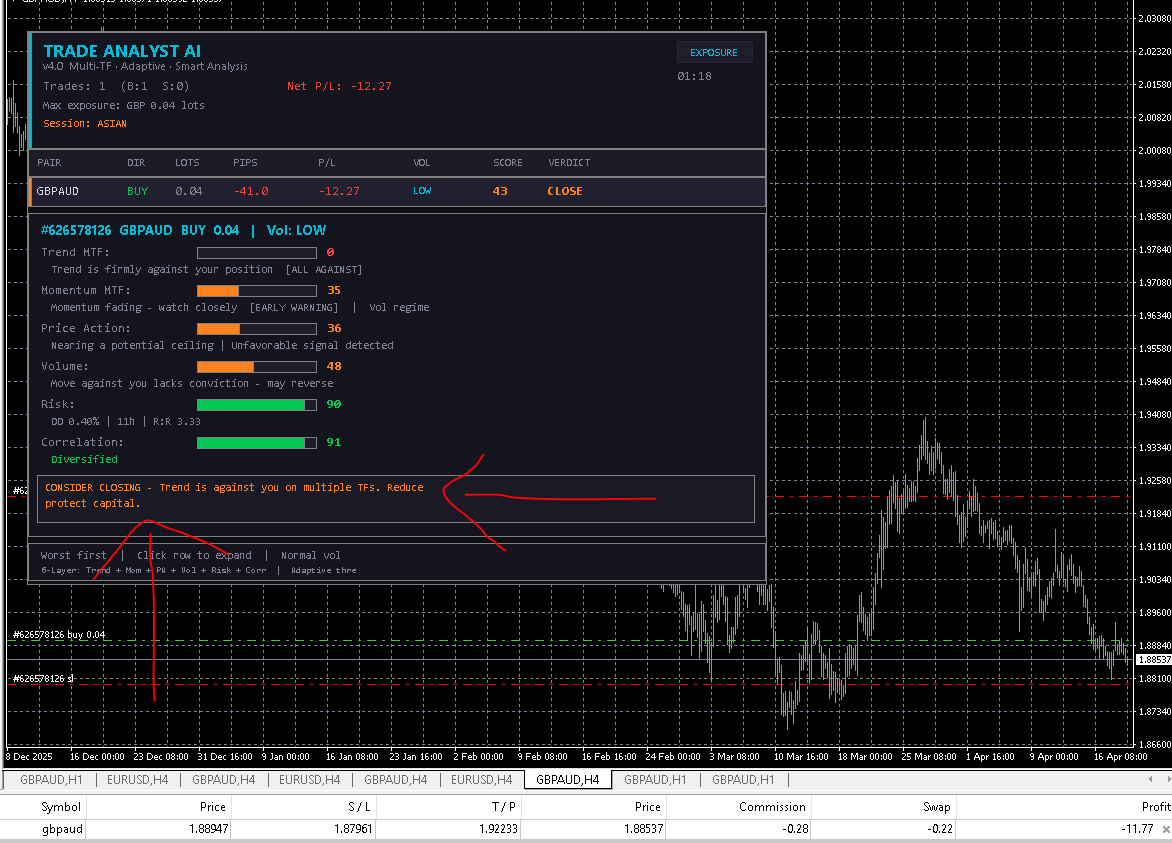Click the Commission column header
This screenshot has width=1172, height=843.
point(772,806)
